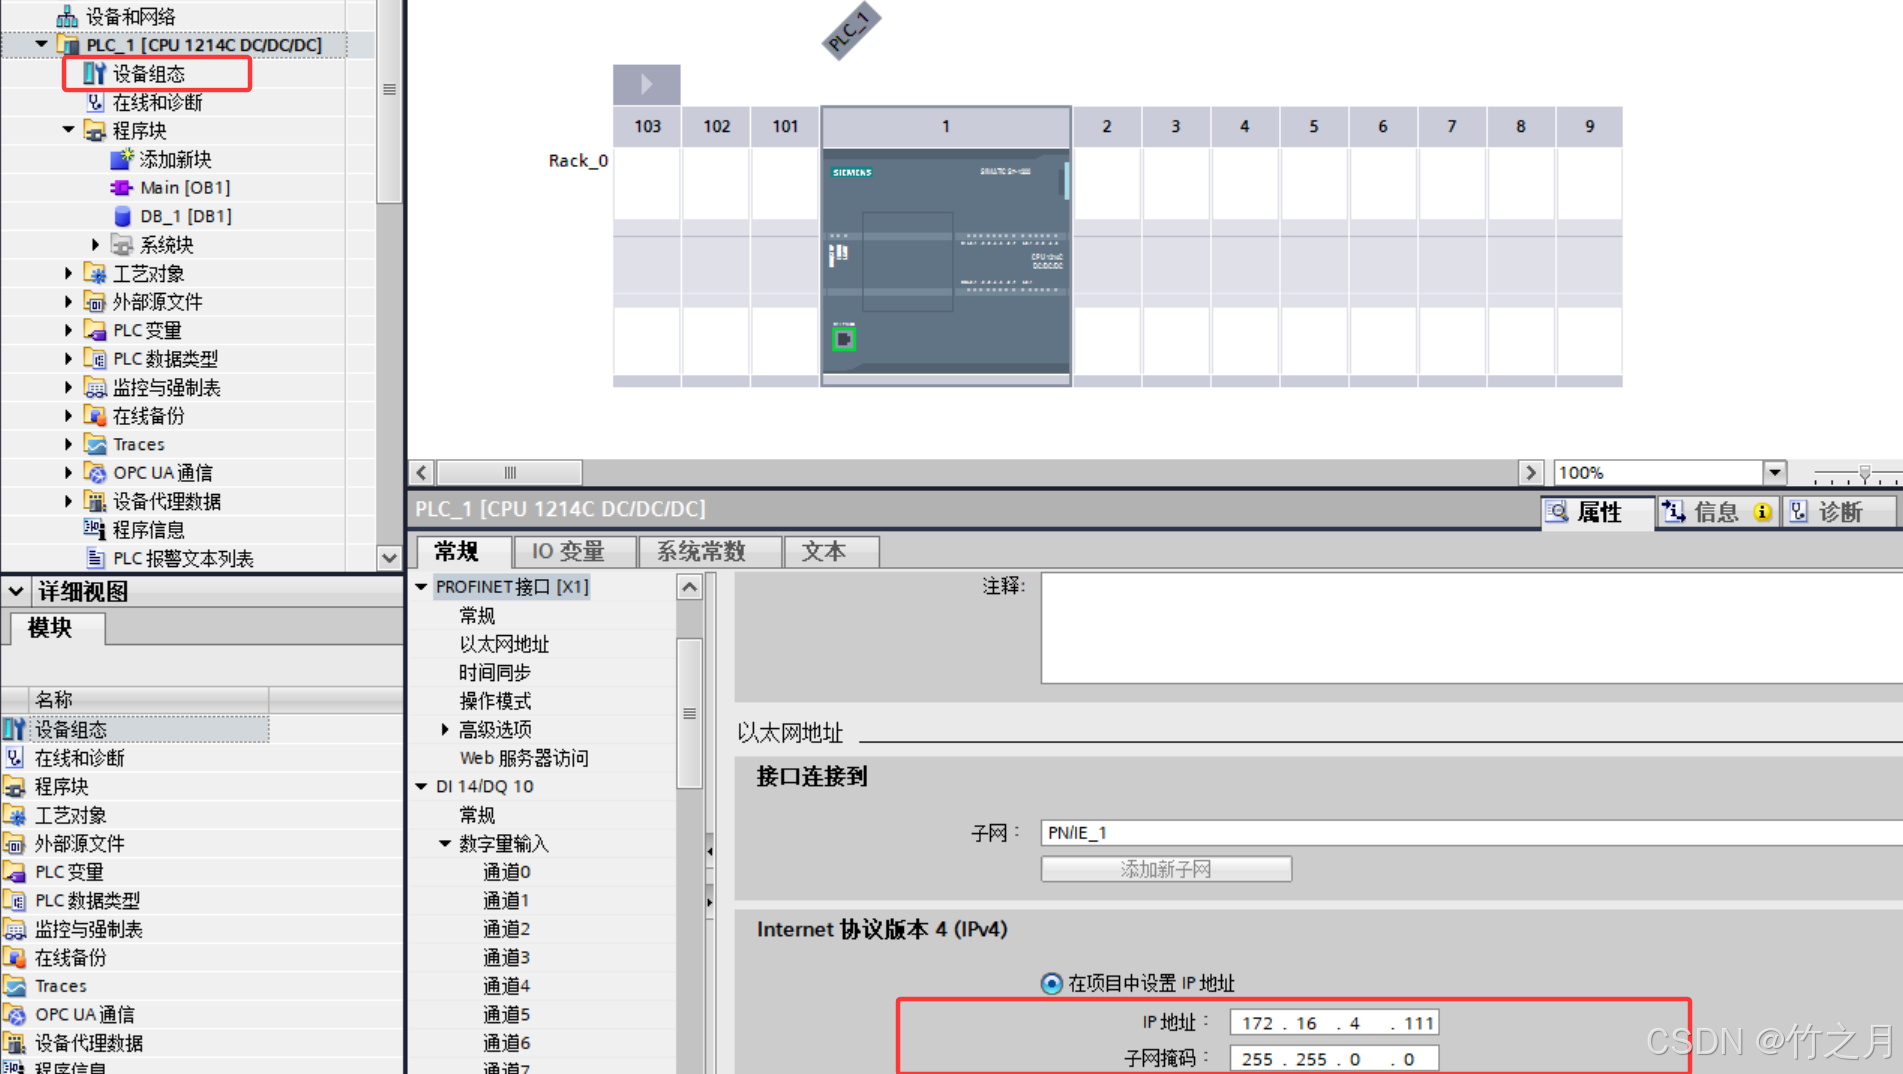The height and width of the screenshot is (1074, 1903).
Task: Collapse the 程序块 folder
Action: 68,130
